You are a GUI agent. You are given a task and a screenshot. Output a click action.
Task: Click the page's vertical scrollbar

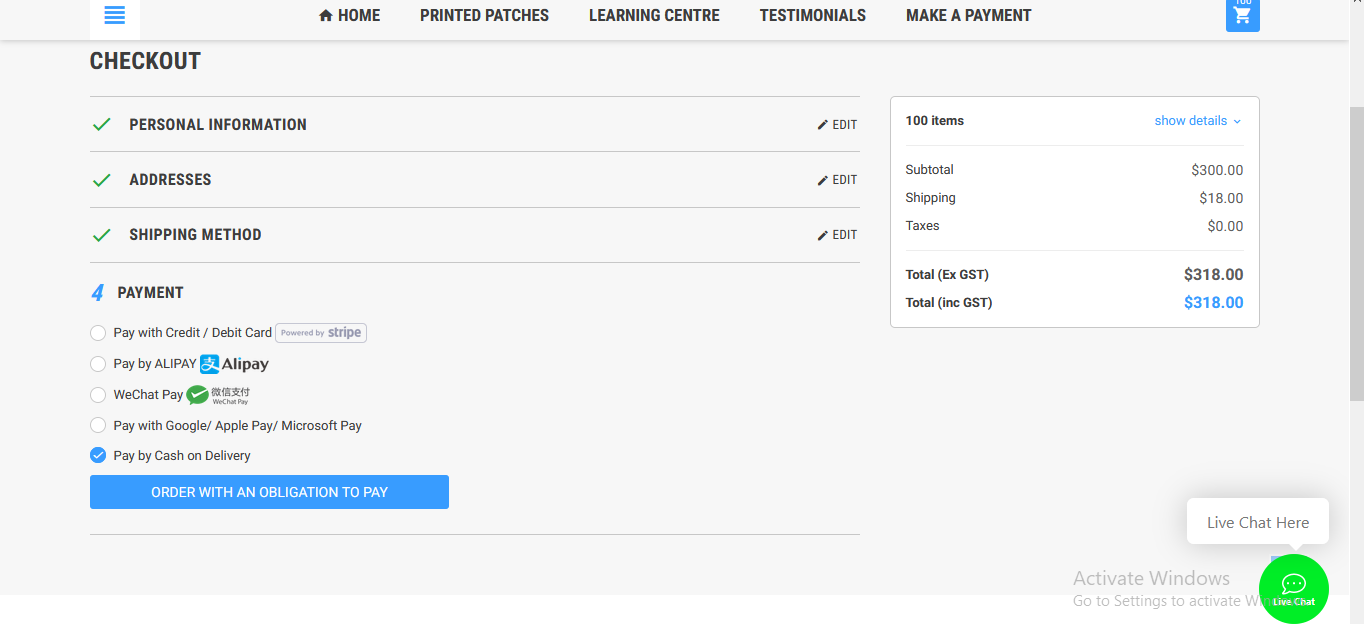tap(1356, 250)
